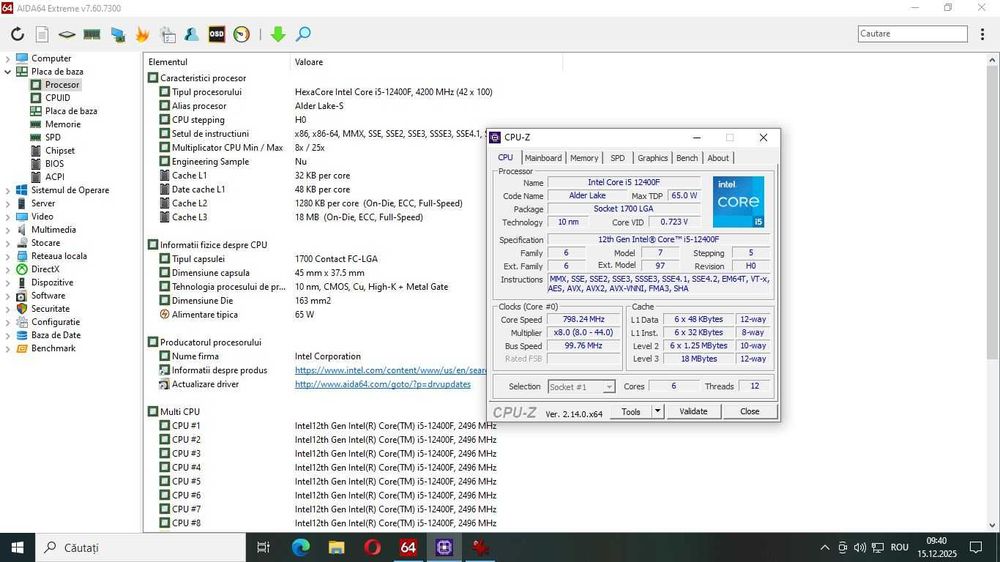
Task: Switch to the Memory tab in CPU-Z
Action: click(584, 158)
